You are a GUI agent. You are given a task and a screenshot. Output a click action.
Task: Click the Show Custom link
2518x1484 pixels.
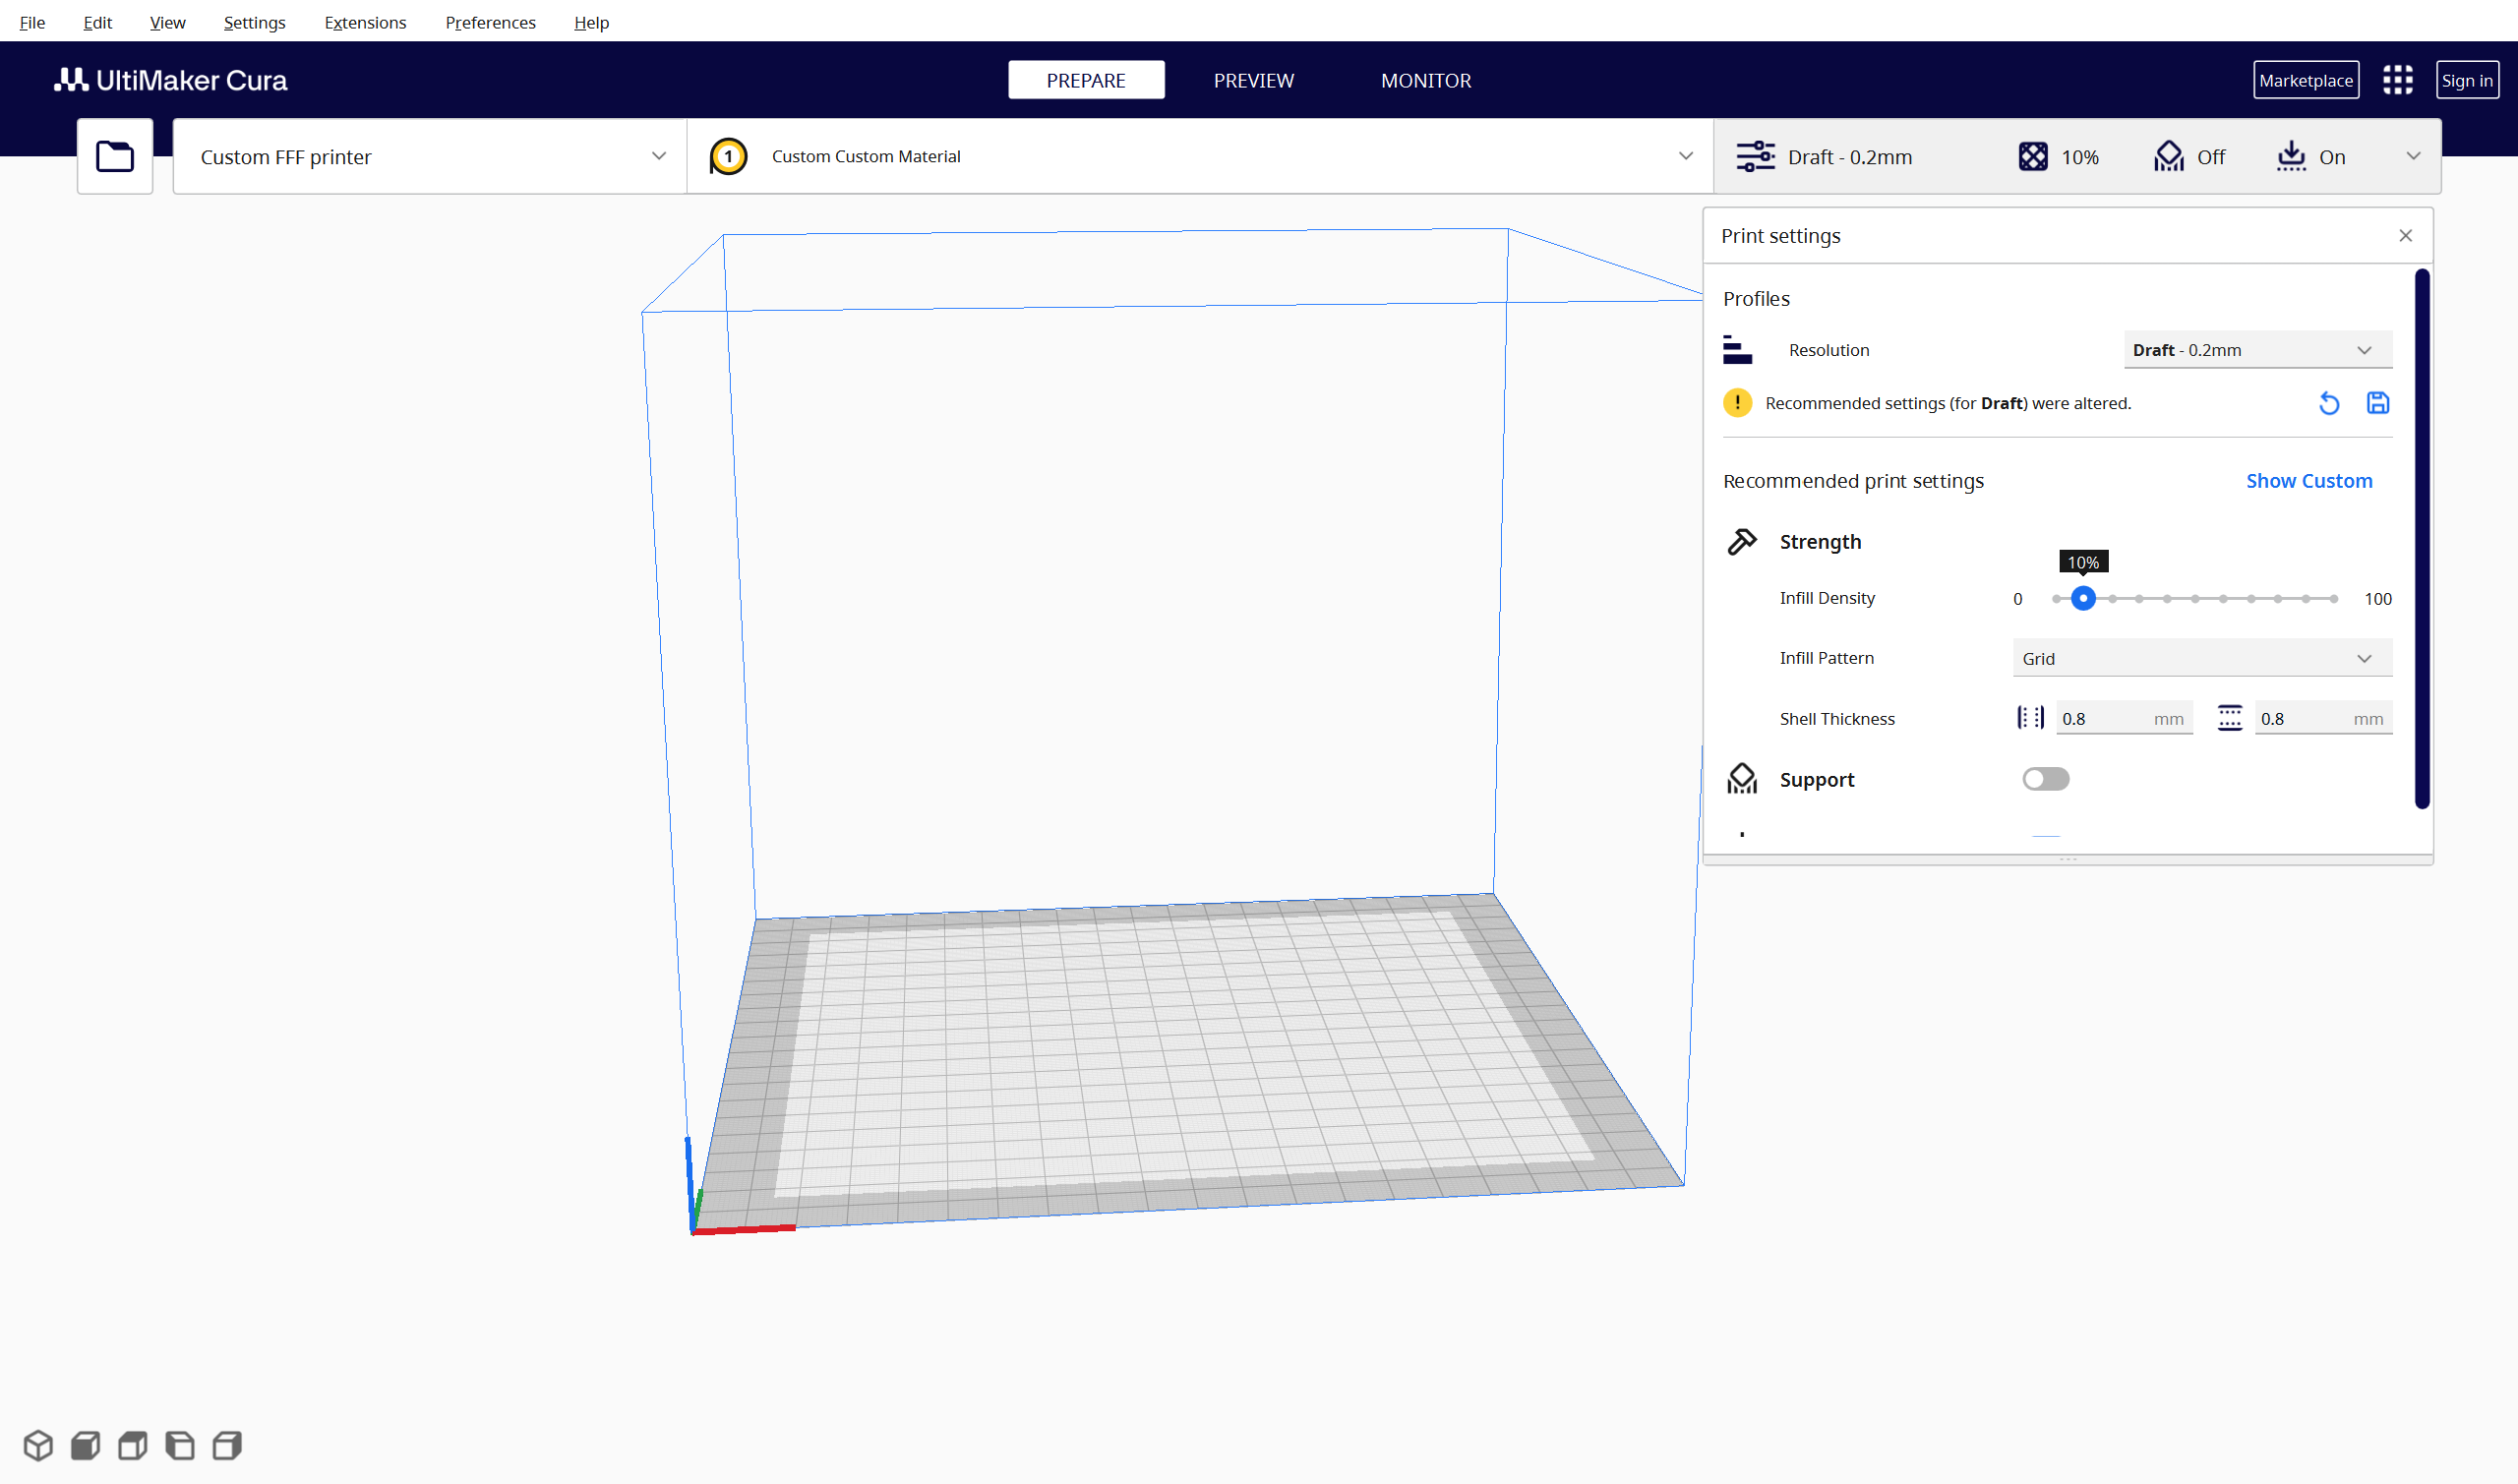pyautogui.click(x=2308, y=481)
